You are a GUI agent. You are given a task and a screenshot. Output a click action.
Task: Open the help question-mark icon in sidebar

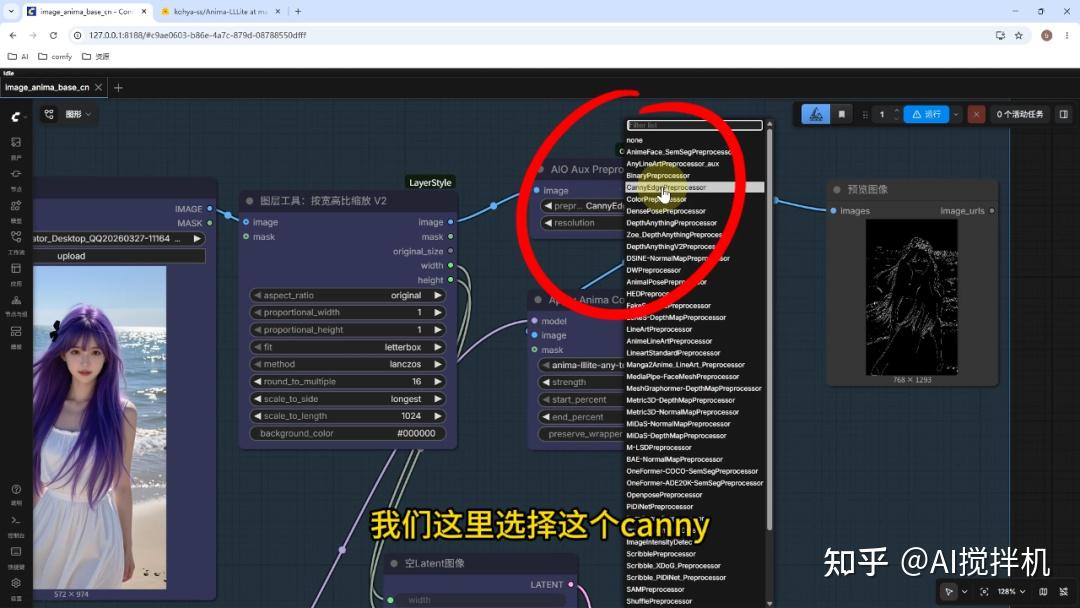click(x=16, y=489)
